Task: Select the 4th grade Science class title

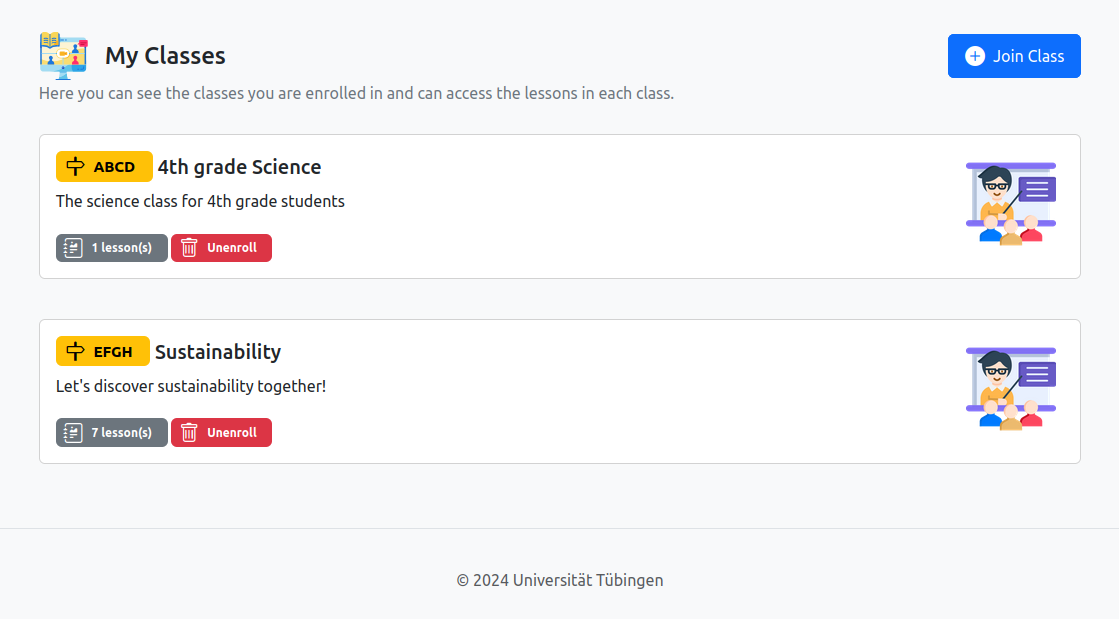Action: click(239, 167)
